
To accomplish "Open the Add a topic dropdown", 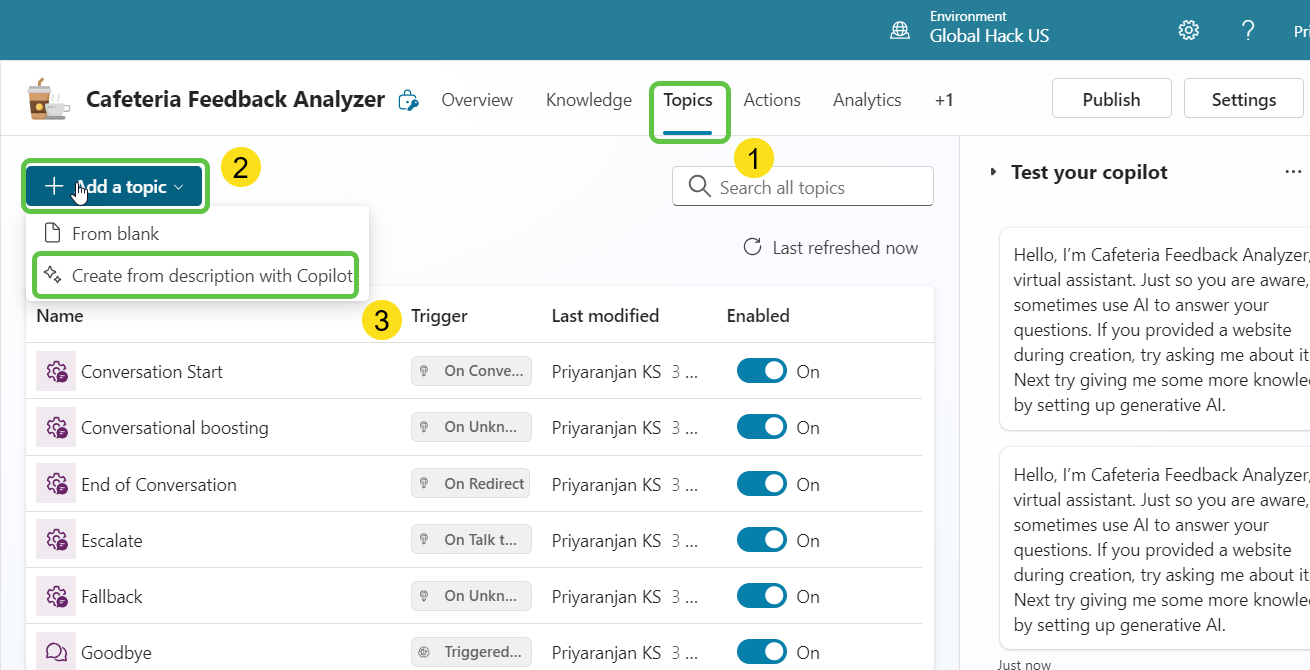I will coord(114,185).
